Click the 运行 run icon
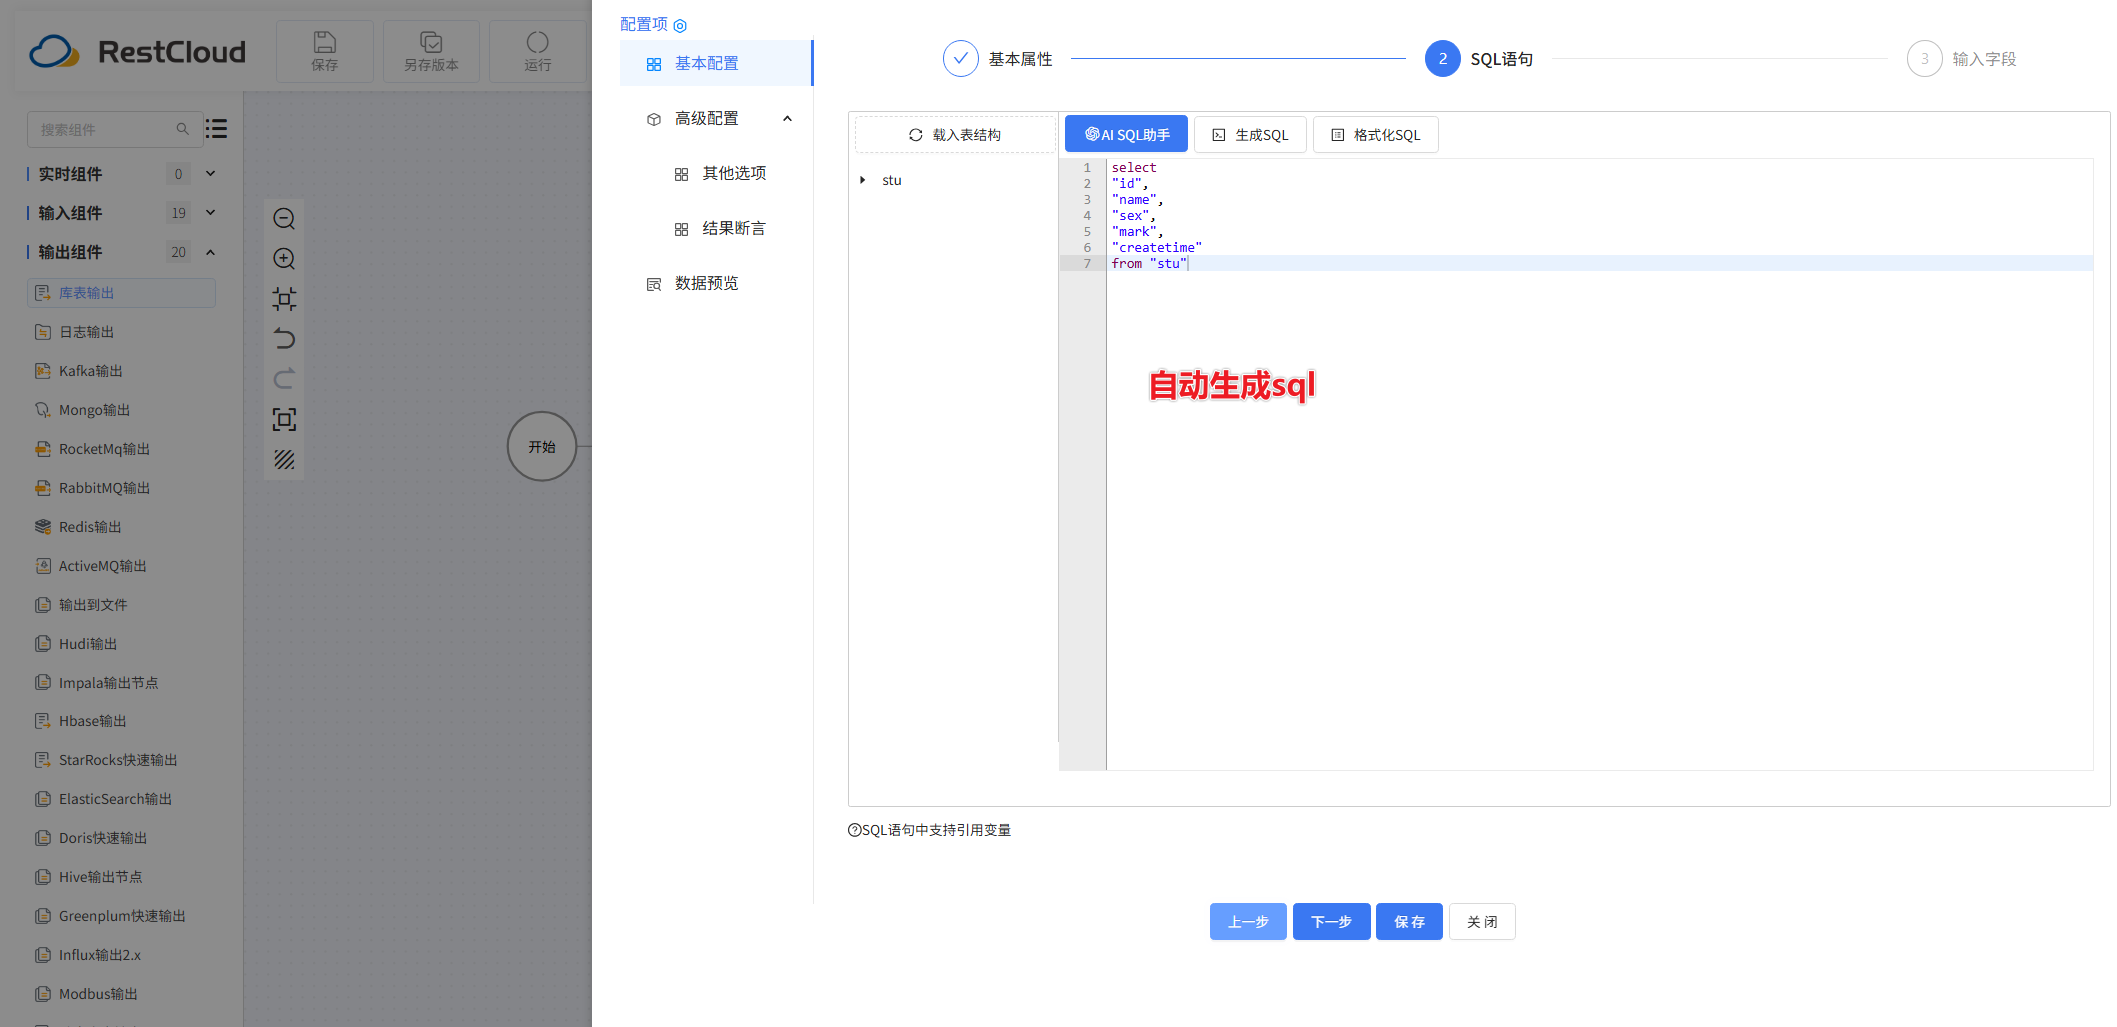The height and width of the screenshot is (1027, 2117). point(537,42)
